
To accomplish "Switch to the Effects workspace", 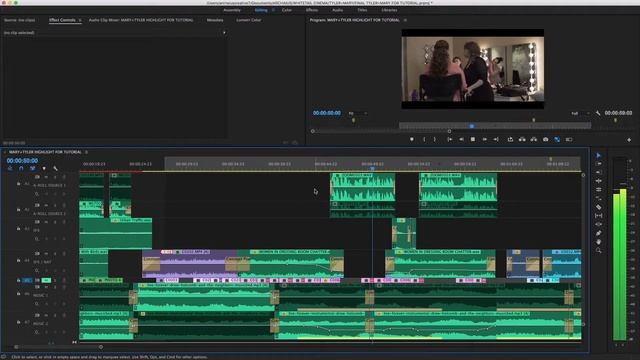I will (x=312, y=10).
